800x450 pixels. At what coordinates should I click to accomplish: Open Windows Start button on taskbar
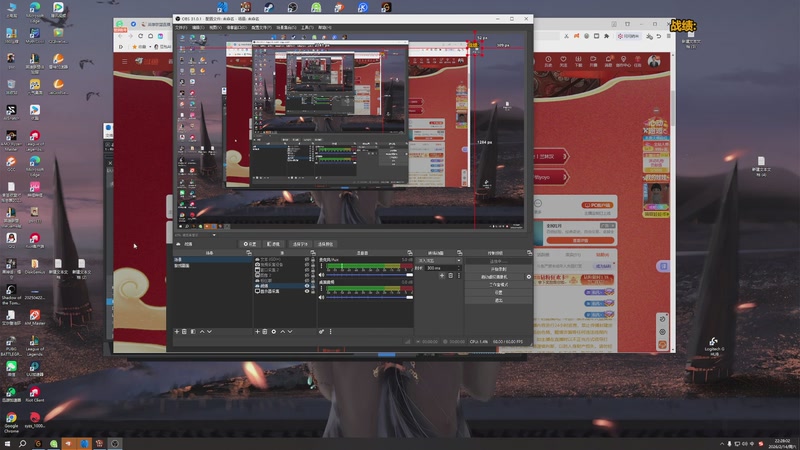[x=7, y=444]
